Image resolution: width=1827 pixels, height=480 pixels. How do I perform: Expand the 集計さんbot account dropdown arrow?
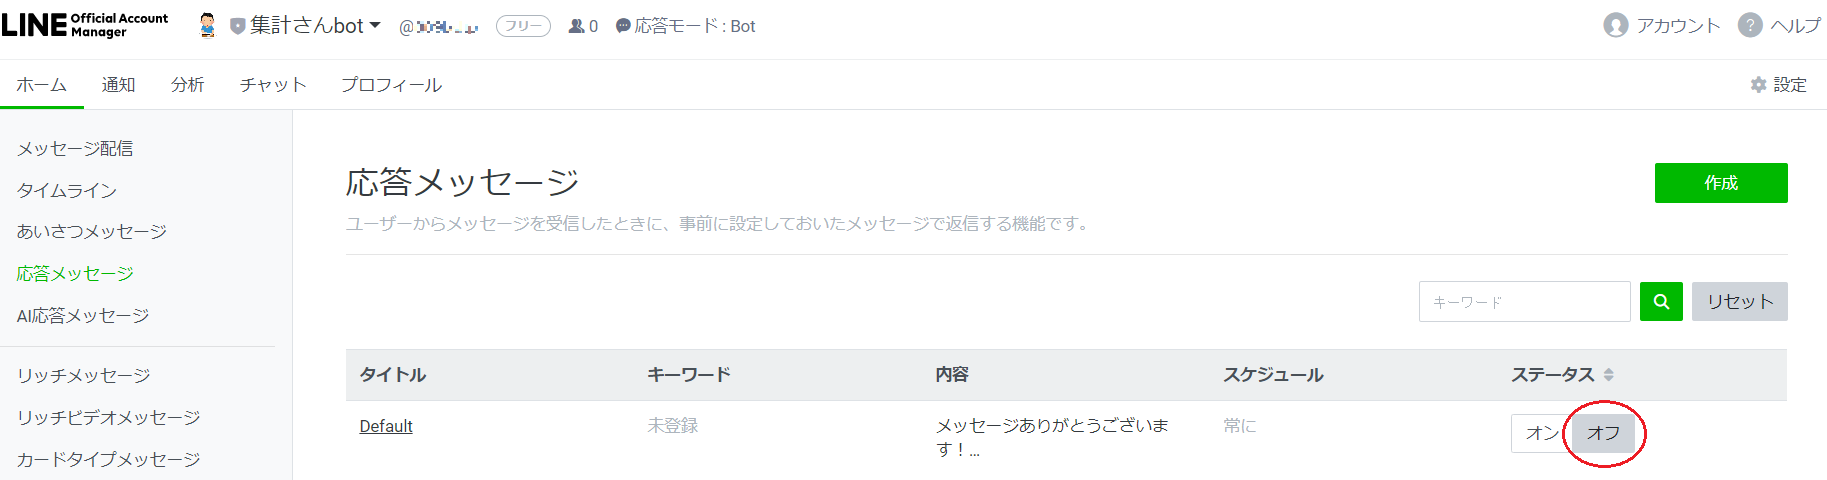click(x=375, y=26)
